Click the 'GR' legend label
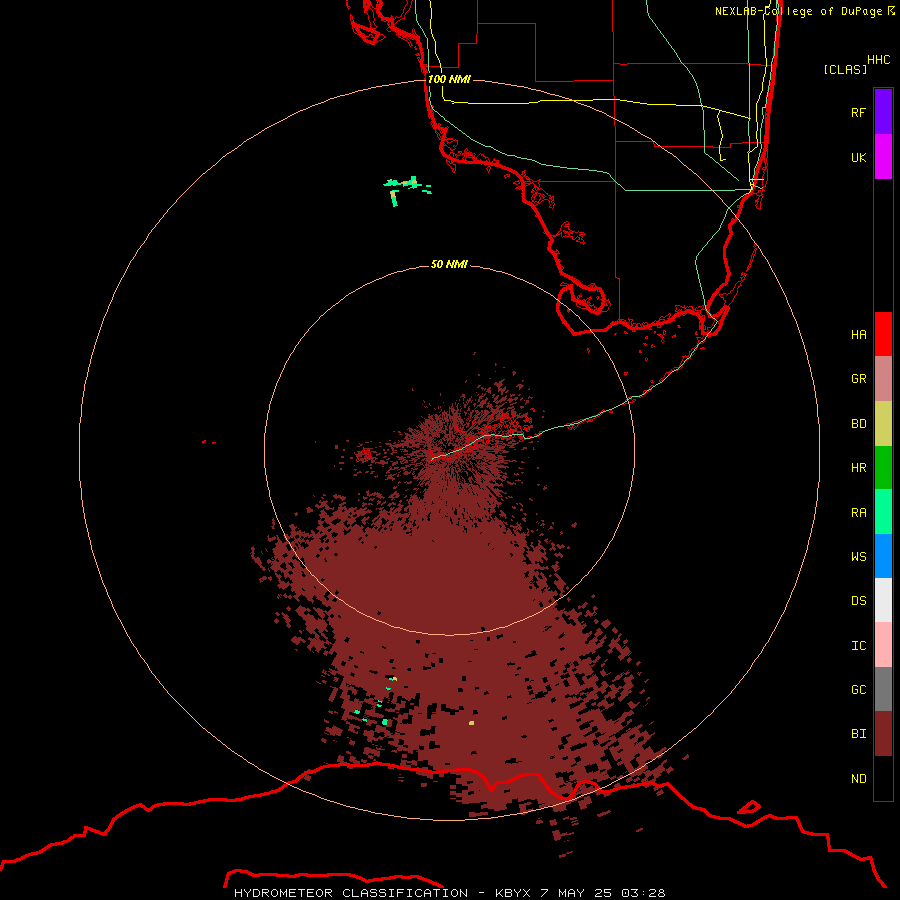900x900 pixels. pos(858,379)
